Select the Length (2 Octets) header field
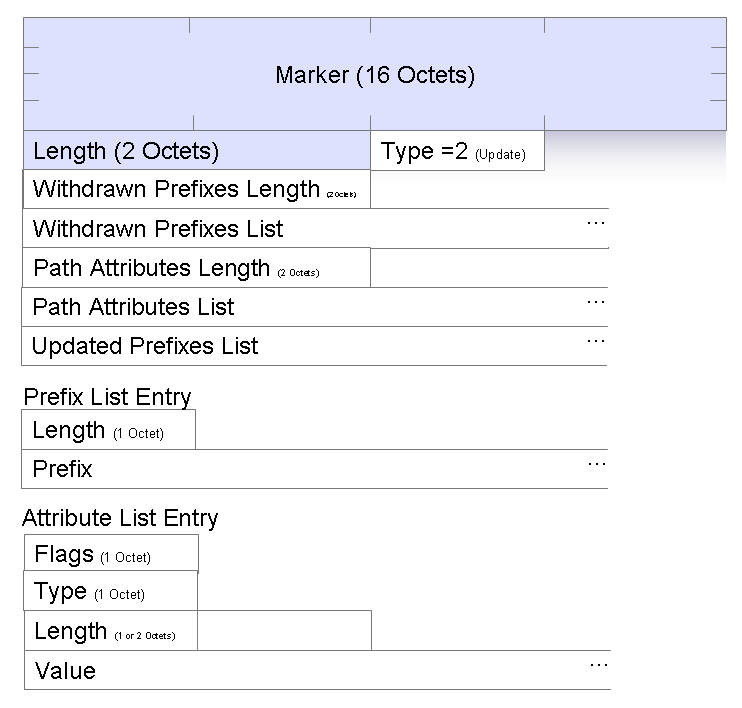The width and height of the screenshot is (742, 708). coord(196,151)
